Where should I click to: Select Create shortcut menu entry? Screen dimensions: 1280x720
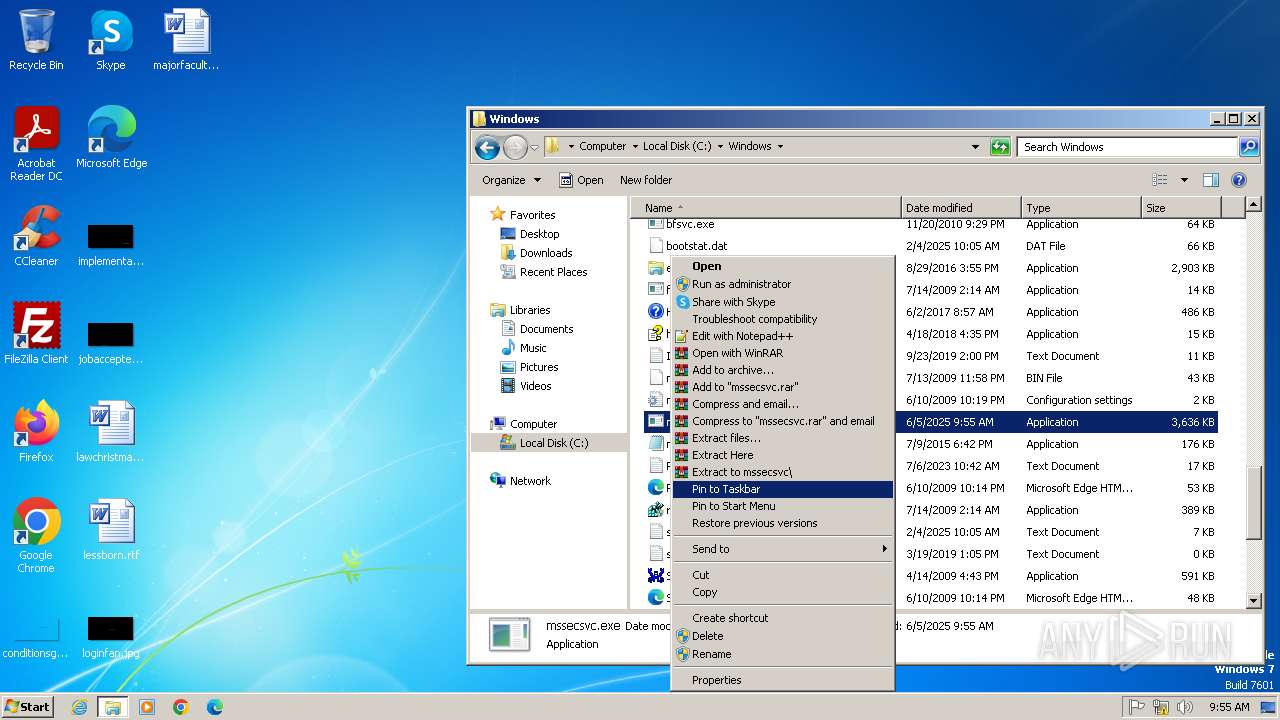click(781, 618)
